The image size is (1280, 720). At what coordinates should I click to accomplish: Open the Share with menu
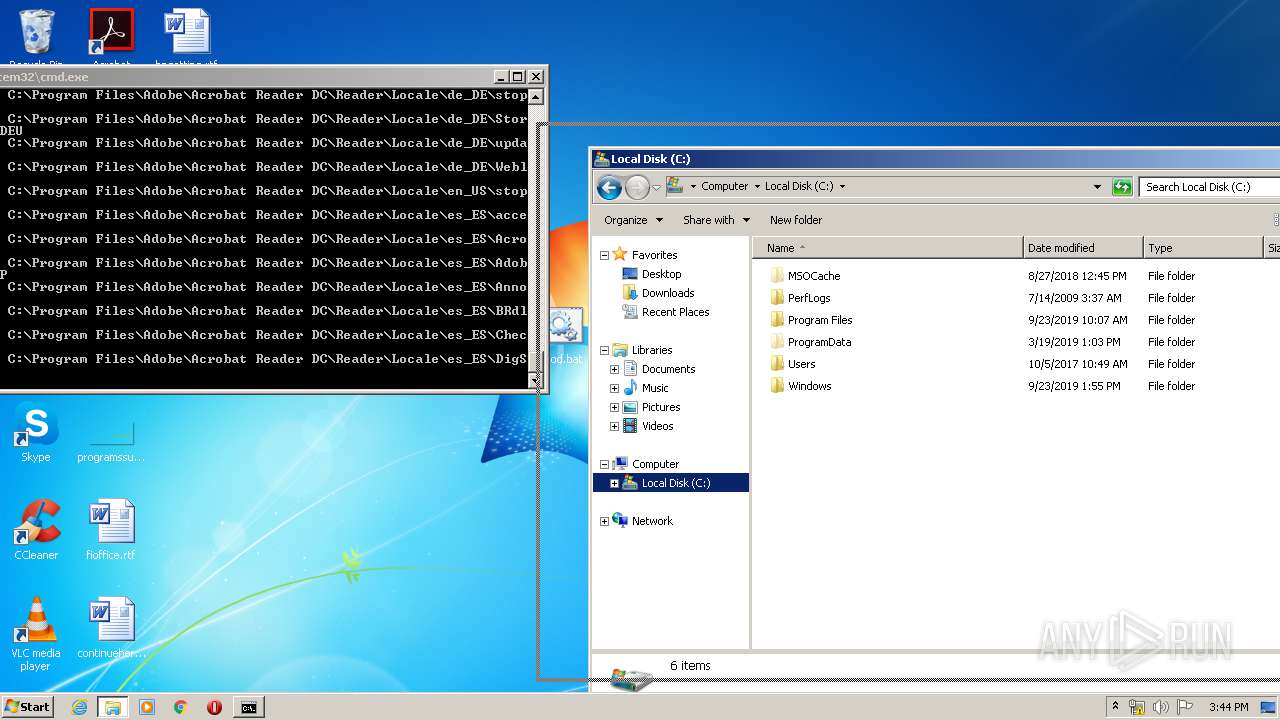point(716,220)
